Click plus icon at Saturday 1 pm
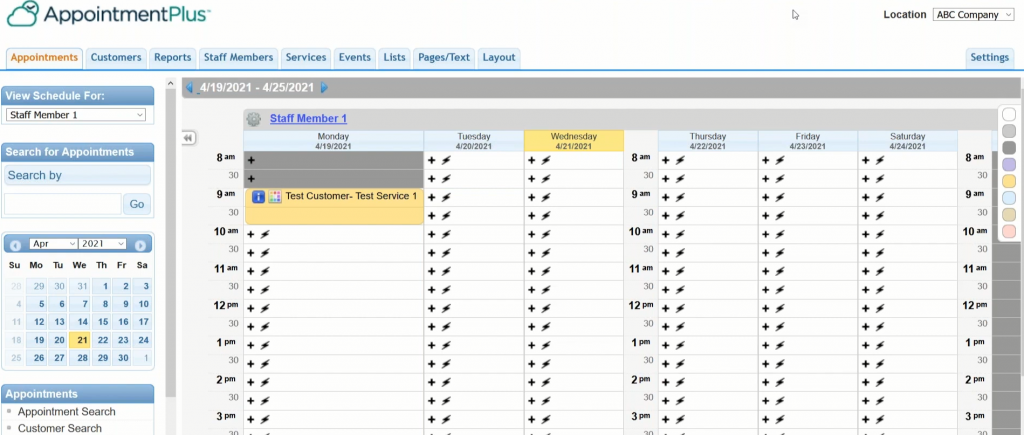Screen dimensions: 1024x435 coord(865,345)
